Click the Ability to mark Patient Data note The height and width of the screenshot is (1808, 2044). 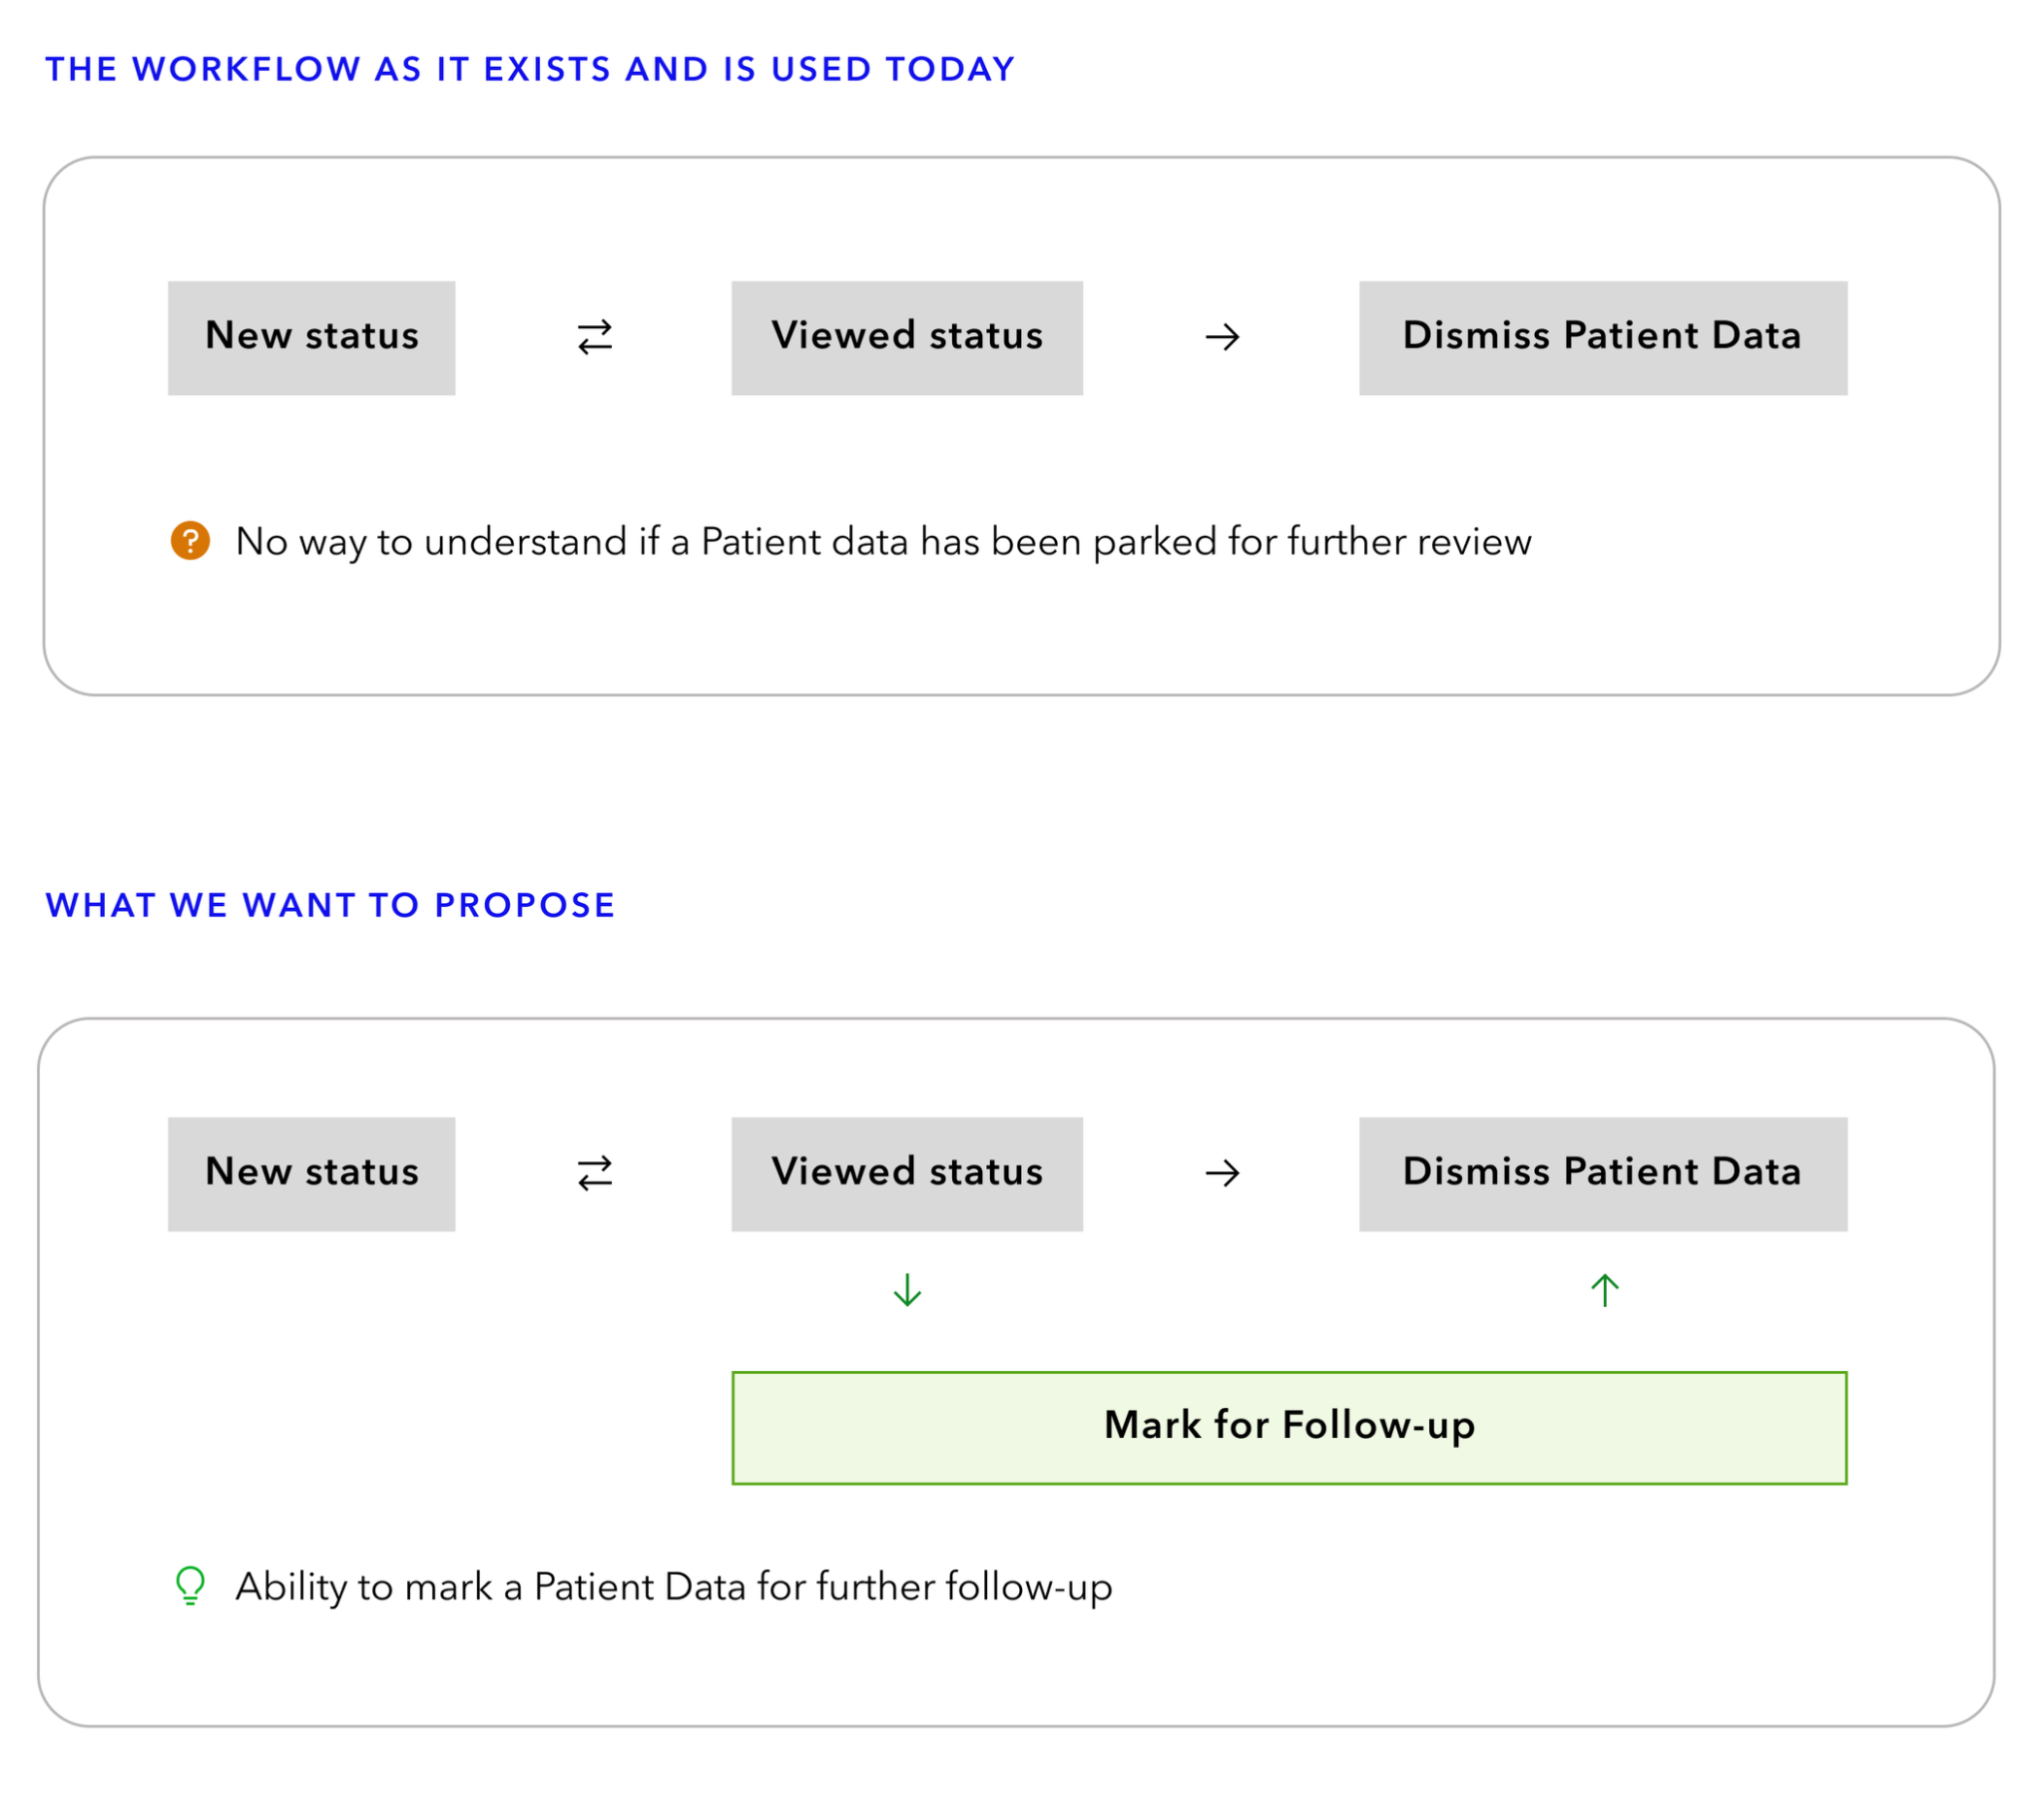674,1587
